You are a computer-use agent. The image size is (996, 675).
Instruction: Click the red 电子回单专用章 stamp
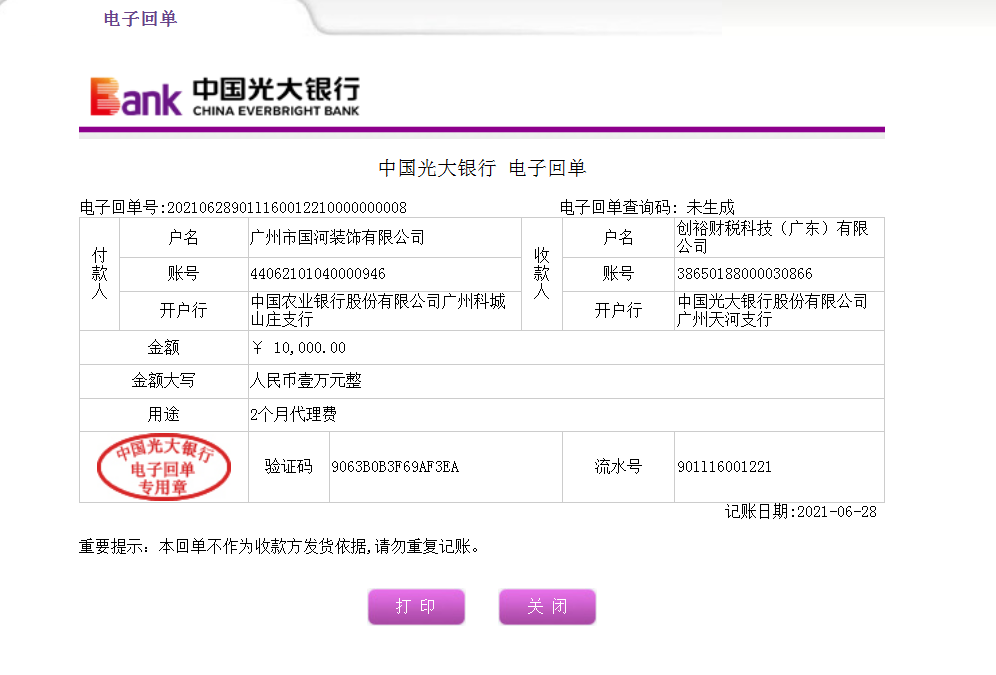[164, 467]
